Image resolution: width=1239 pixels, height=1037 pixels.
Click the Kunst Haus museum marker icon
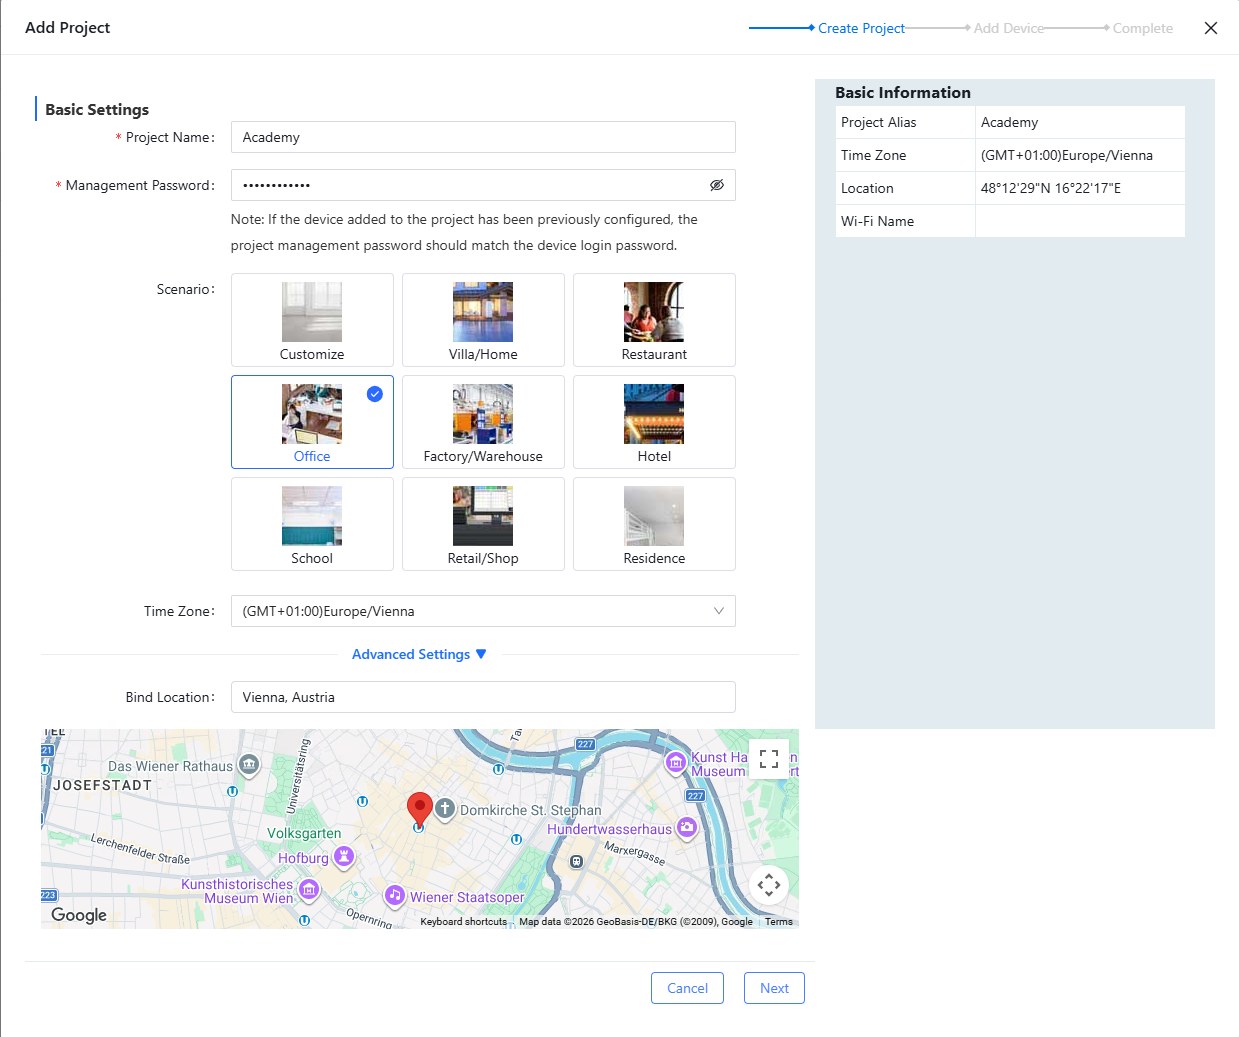(676, 763)
